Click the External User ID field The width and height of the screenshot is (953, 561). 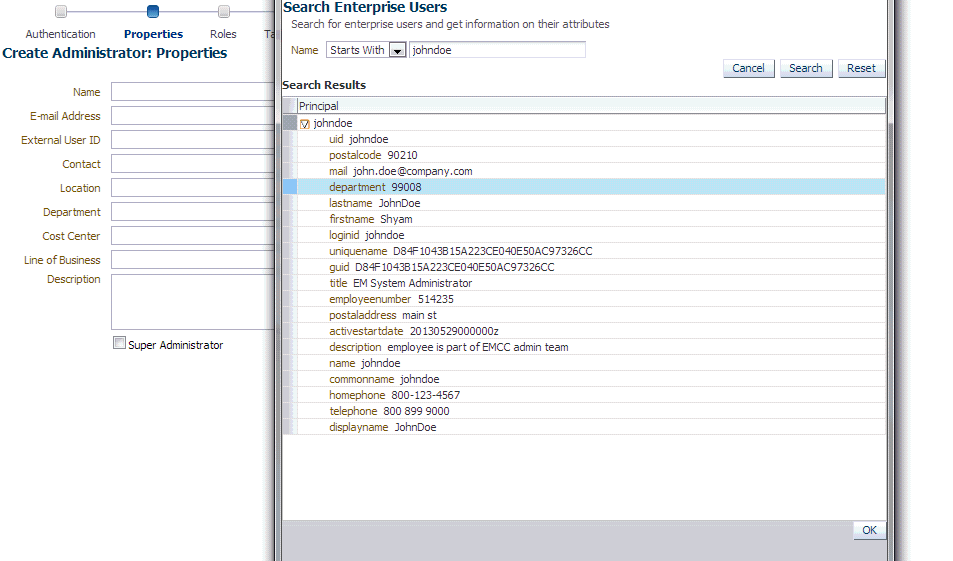point(193,140)
